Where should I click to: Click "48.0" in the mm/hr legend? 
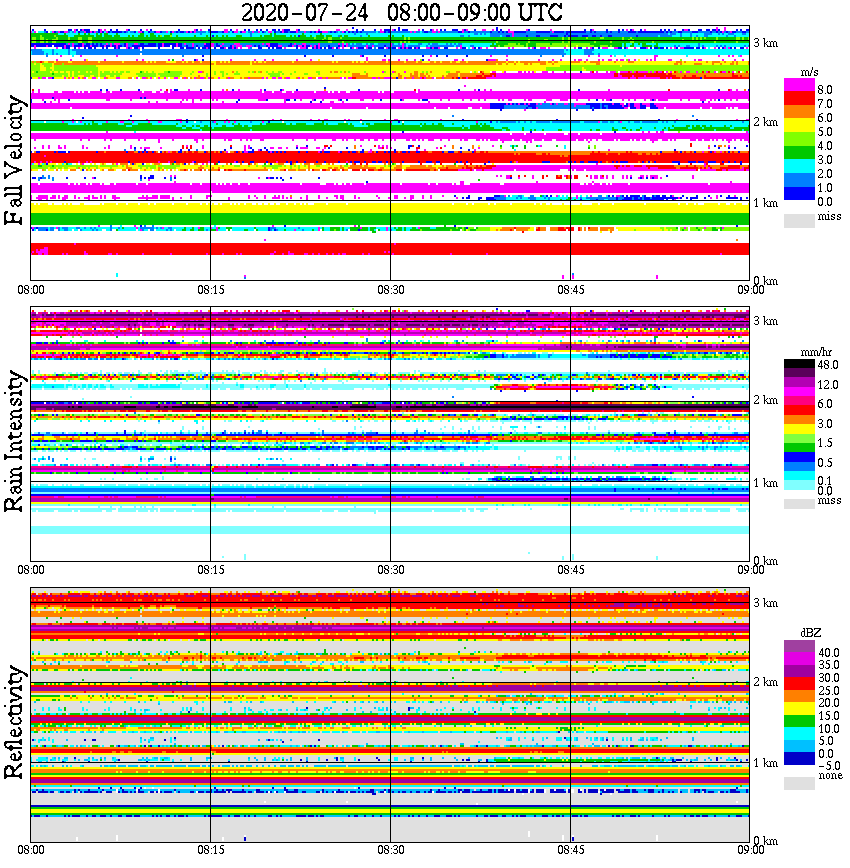(x=828, y=365)
